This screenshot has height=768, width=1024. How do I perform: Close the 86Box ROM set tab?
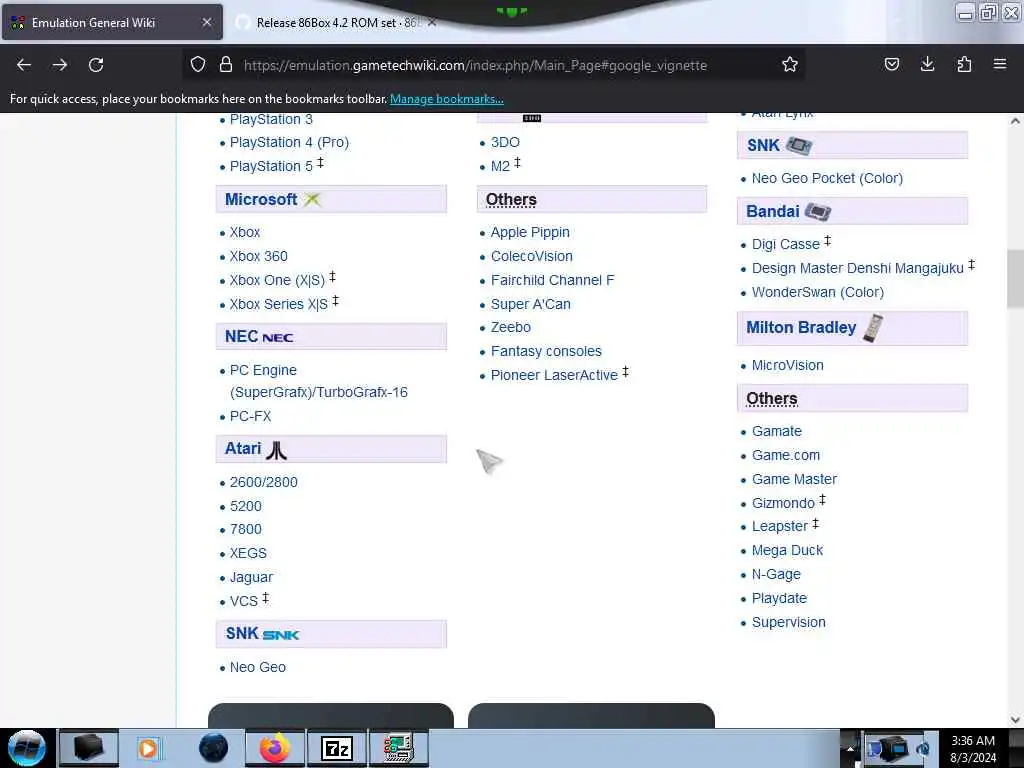pos(432,22)
